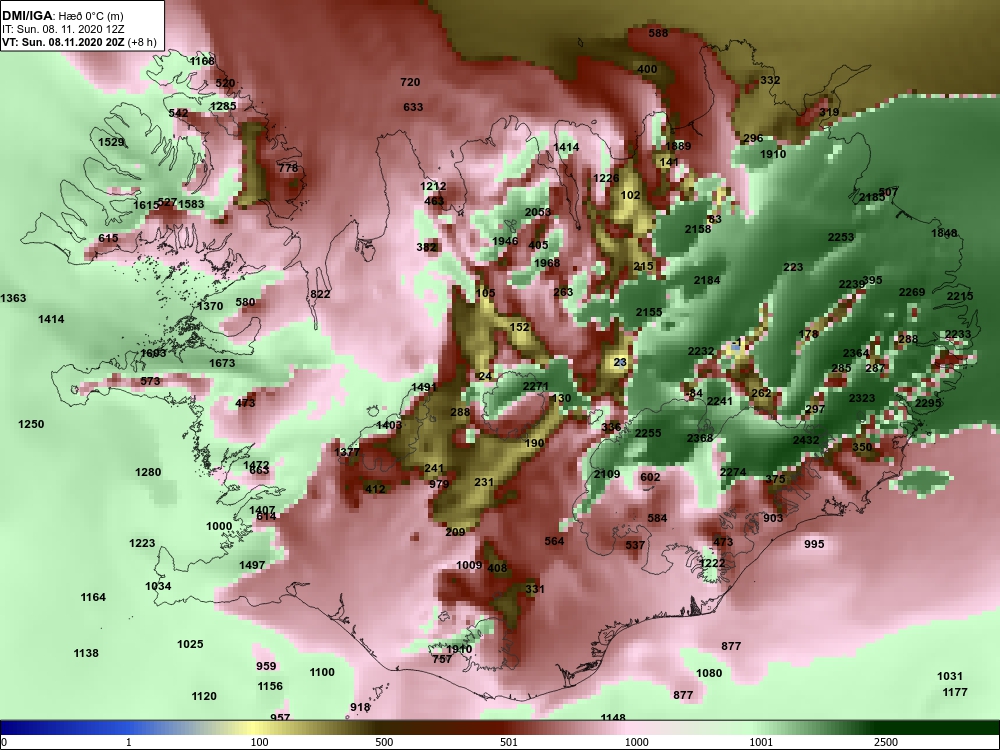Click the map value 1363
The width and height of the screenshot is (1000, 750).
13,298
